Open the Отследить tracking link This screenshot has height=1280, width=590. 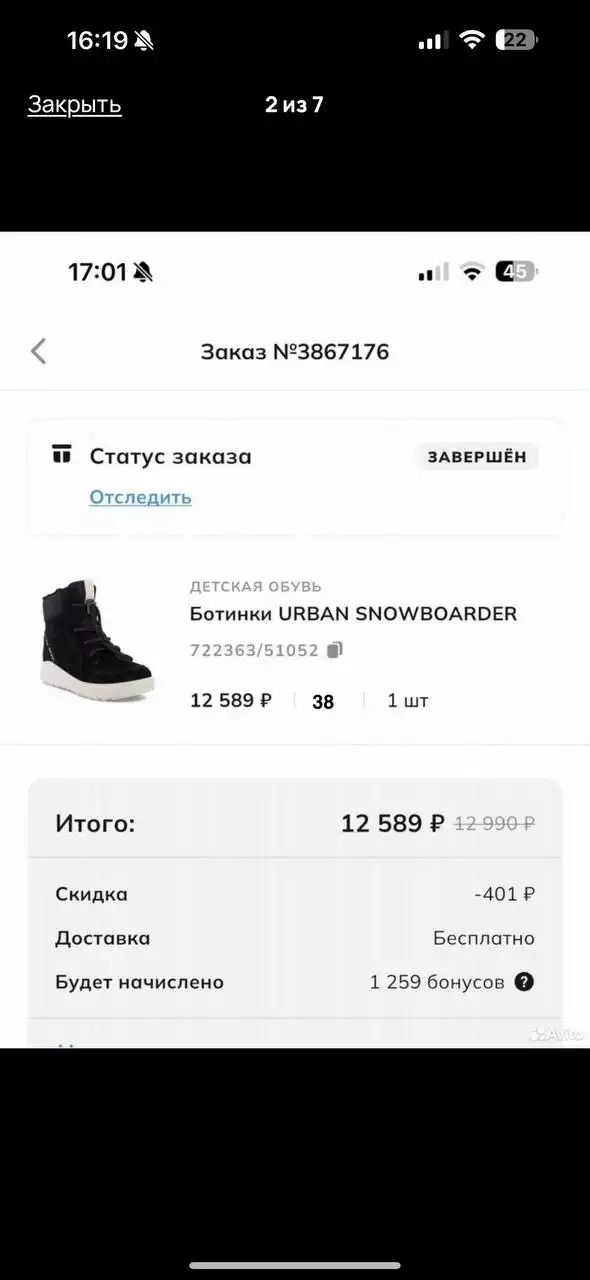click(140, 497)
